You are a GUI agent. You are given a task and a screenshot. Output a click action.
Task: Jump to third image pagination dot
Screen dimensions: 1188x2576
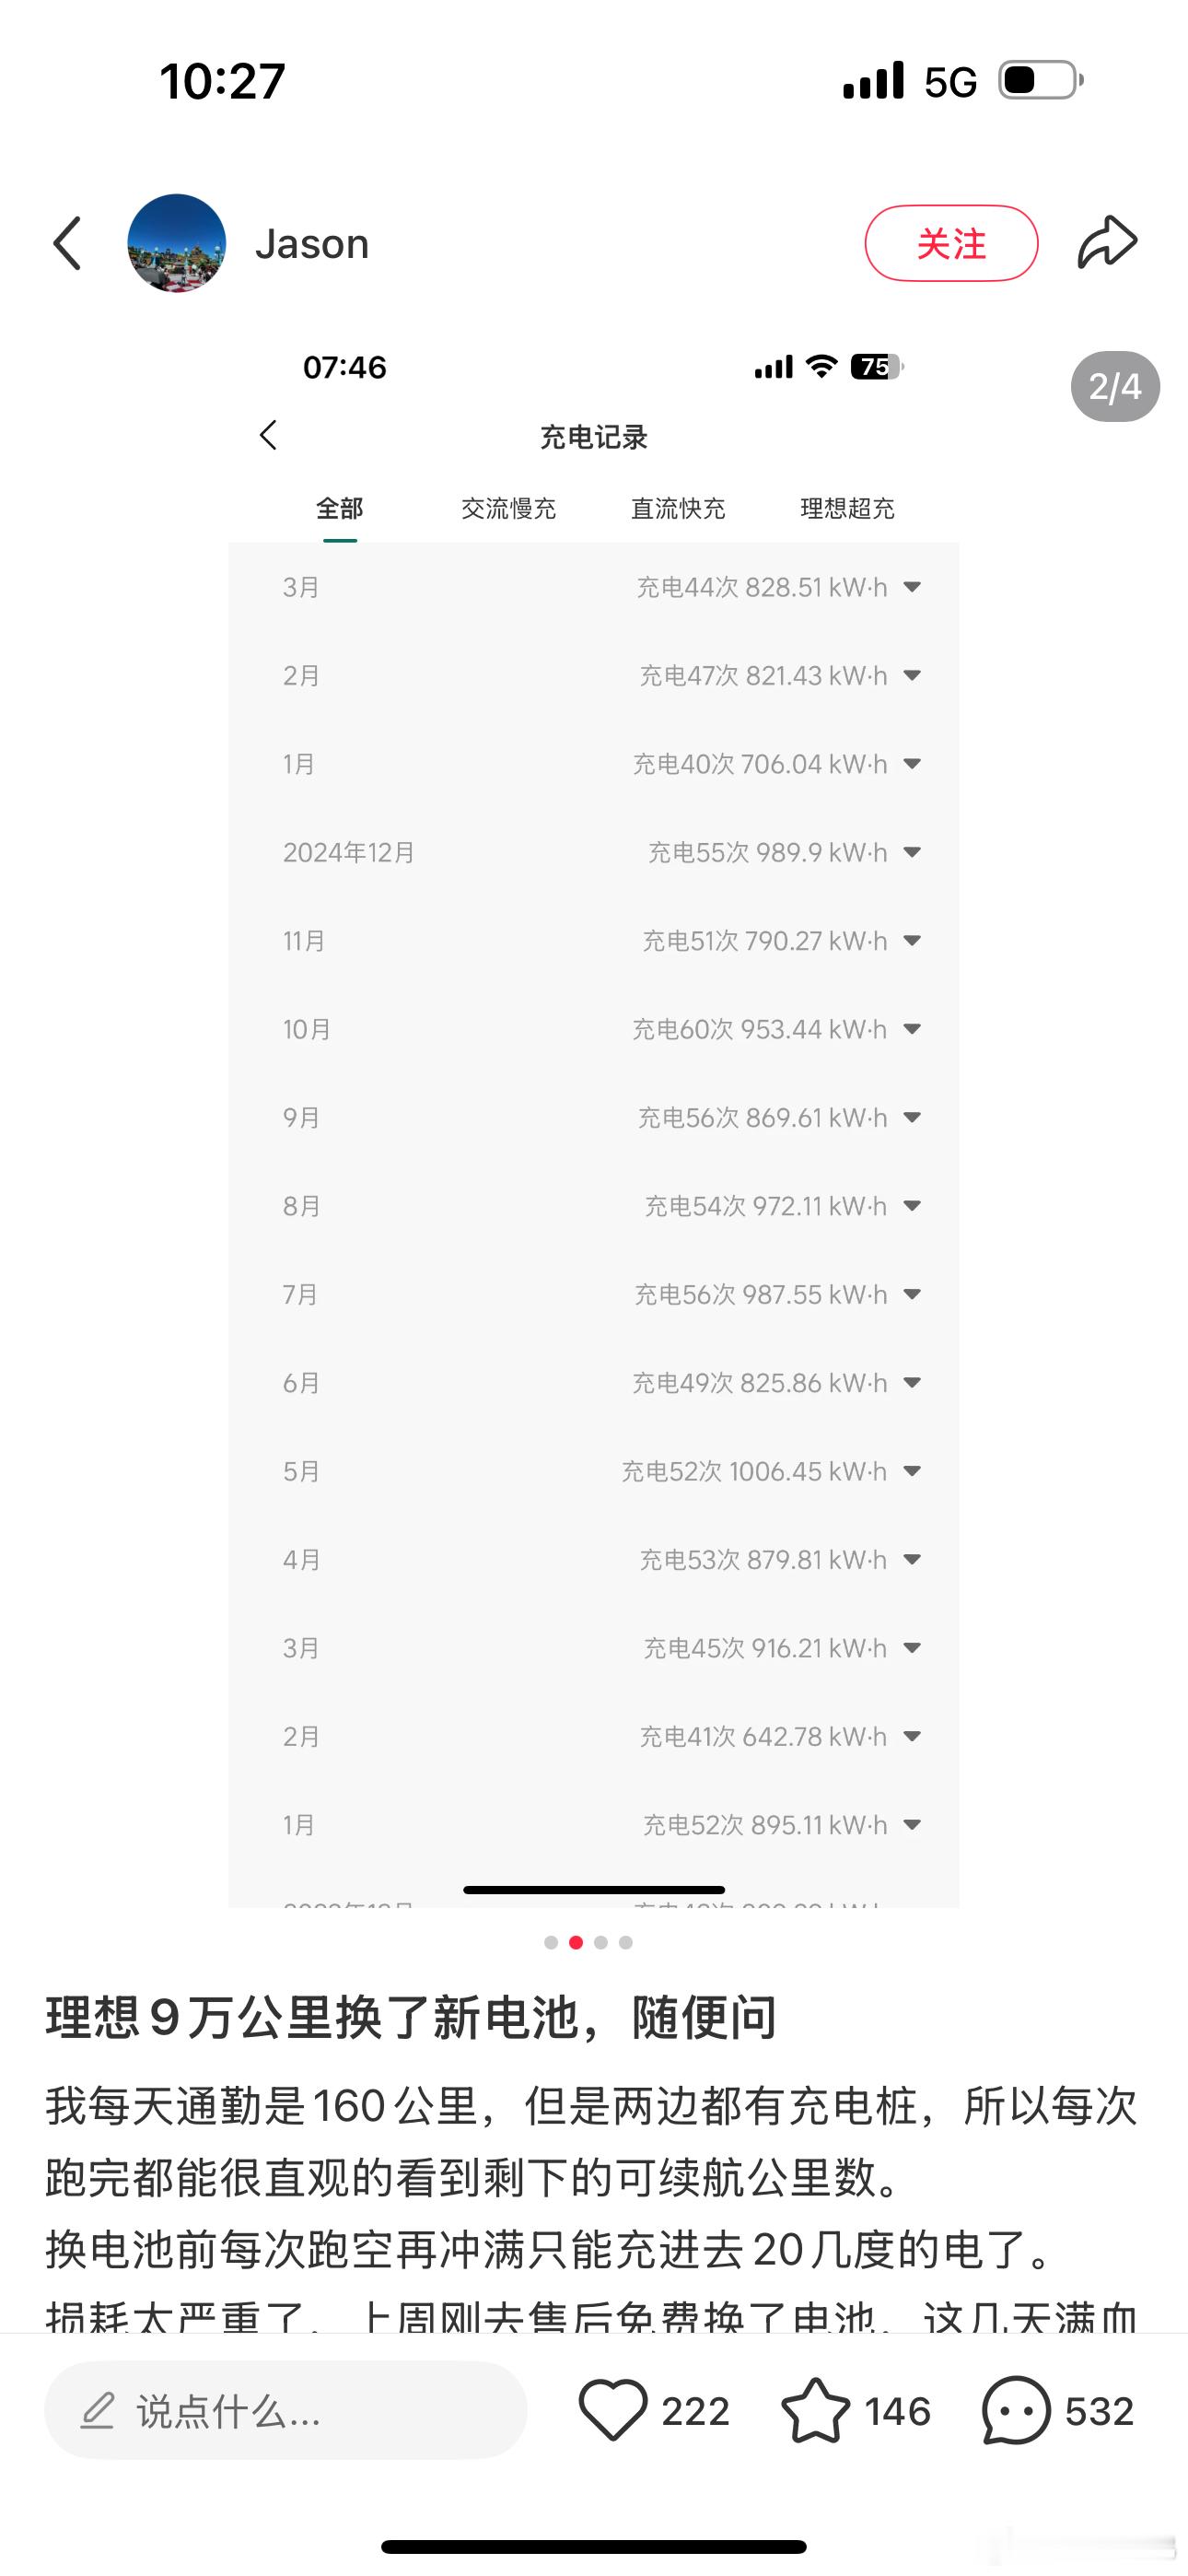click(601, 1942)
